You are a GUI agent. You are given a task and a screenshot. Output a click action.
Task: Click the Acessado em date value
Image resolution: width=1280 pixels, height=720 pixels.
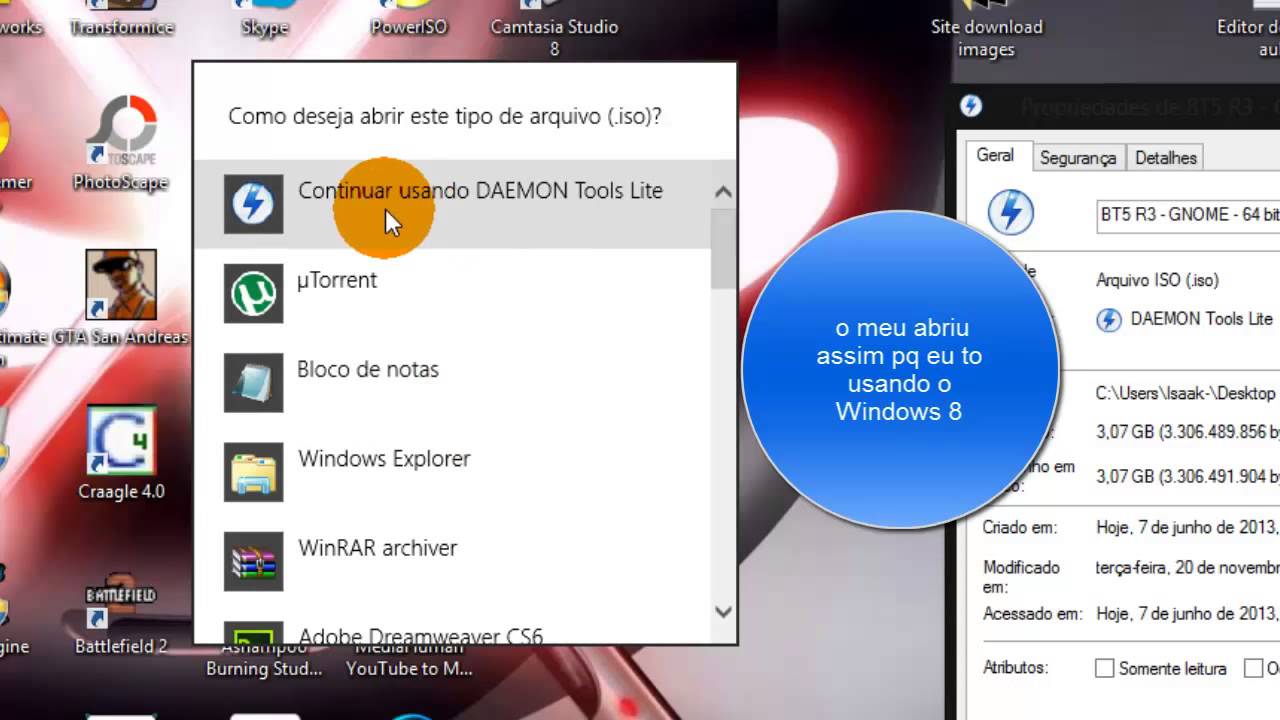click(1188, 614)
